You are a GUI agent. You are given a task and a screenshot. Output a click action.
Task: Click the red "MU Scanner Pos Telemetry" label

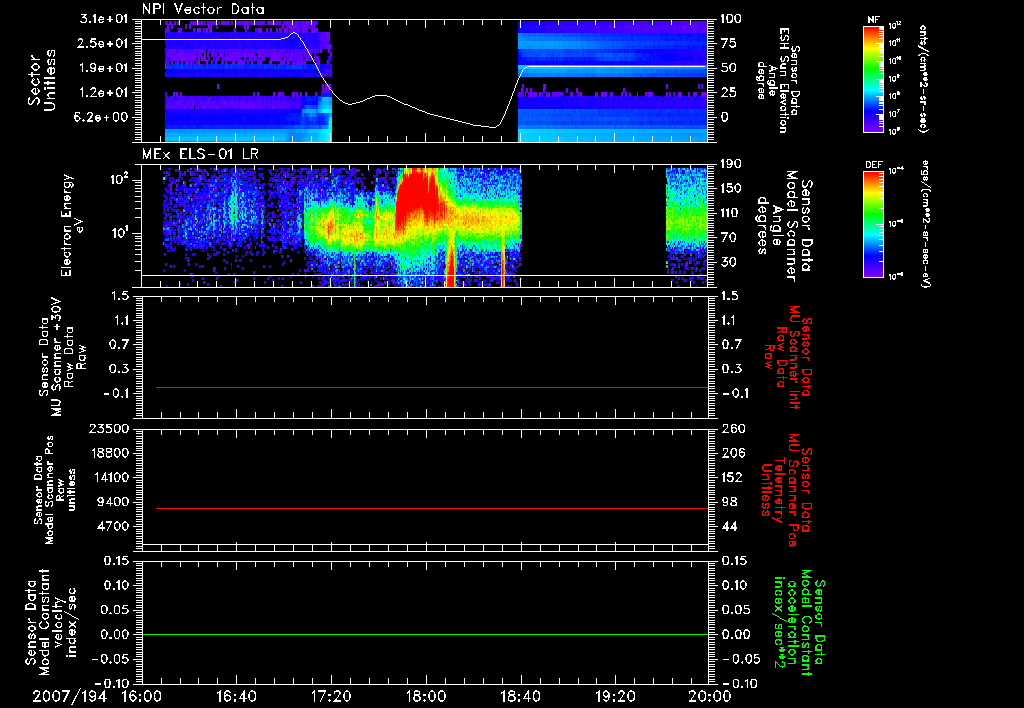click(787, 490)
